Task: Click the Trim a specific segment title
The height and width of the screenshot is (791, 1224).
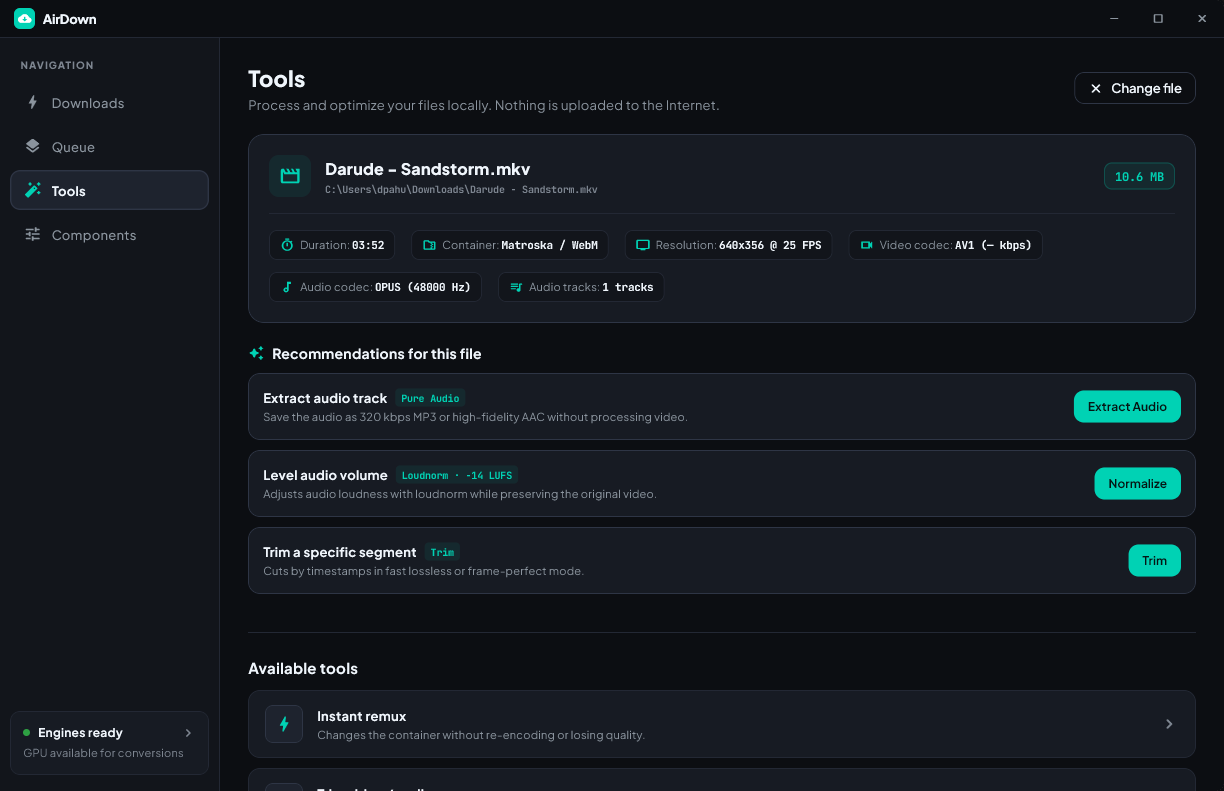Action: point(340,552)
